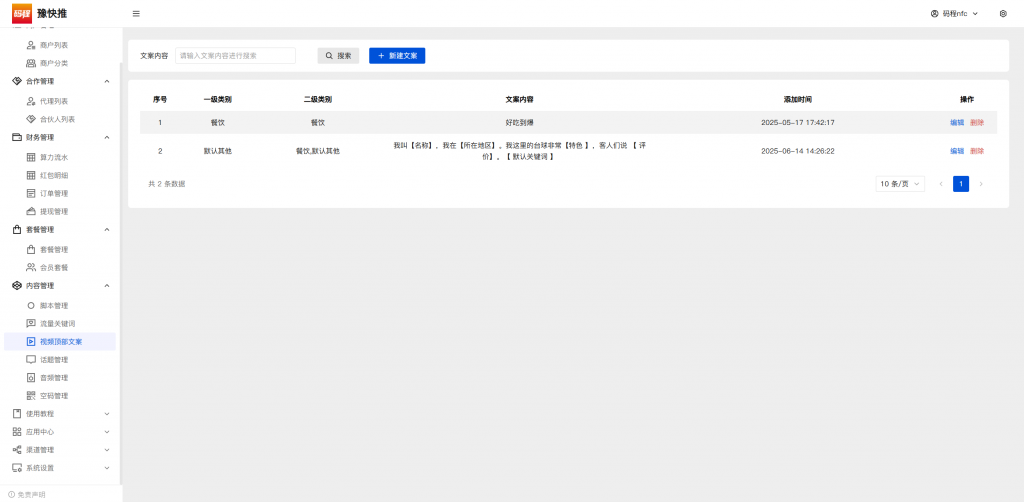Image resolution: width=1024 pixels, height=502 pixels.
Task: Click the 空码管理 QR code icon
Action: [x=31, y=396]
